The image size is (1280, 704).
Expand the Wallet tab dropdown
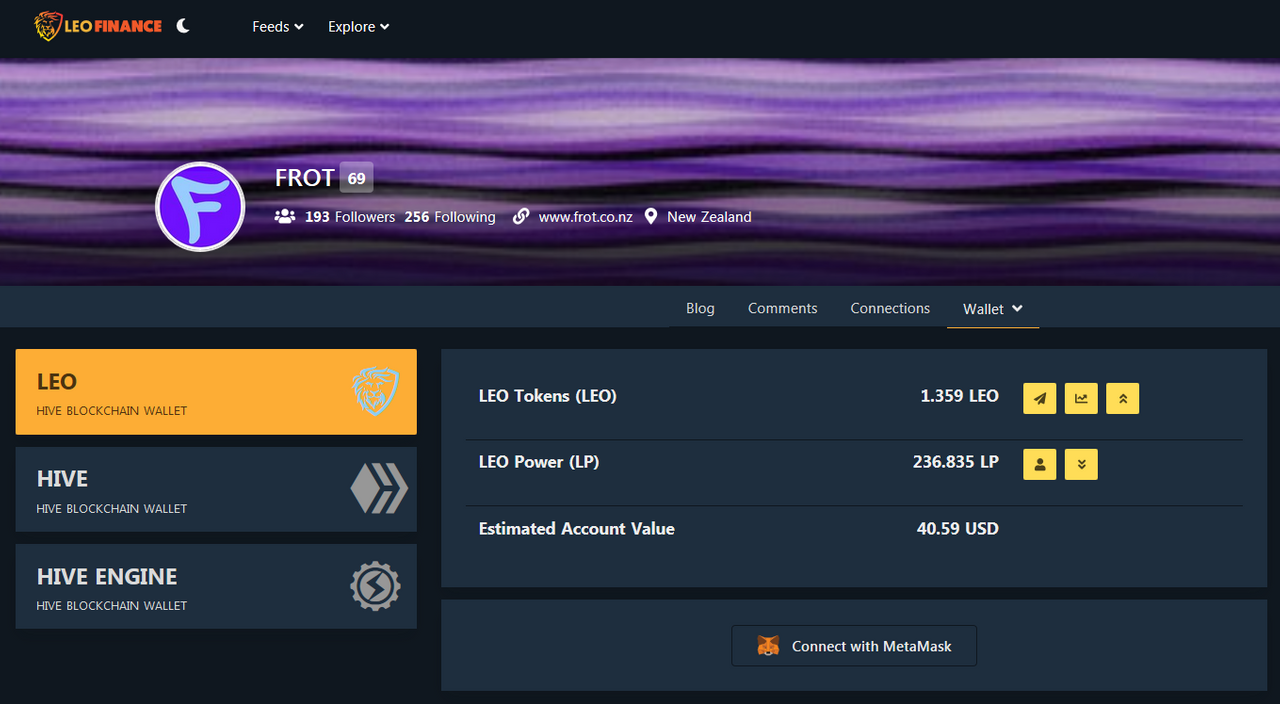click(x=993, y=309)
